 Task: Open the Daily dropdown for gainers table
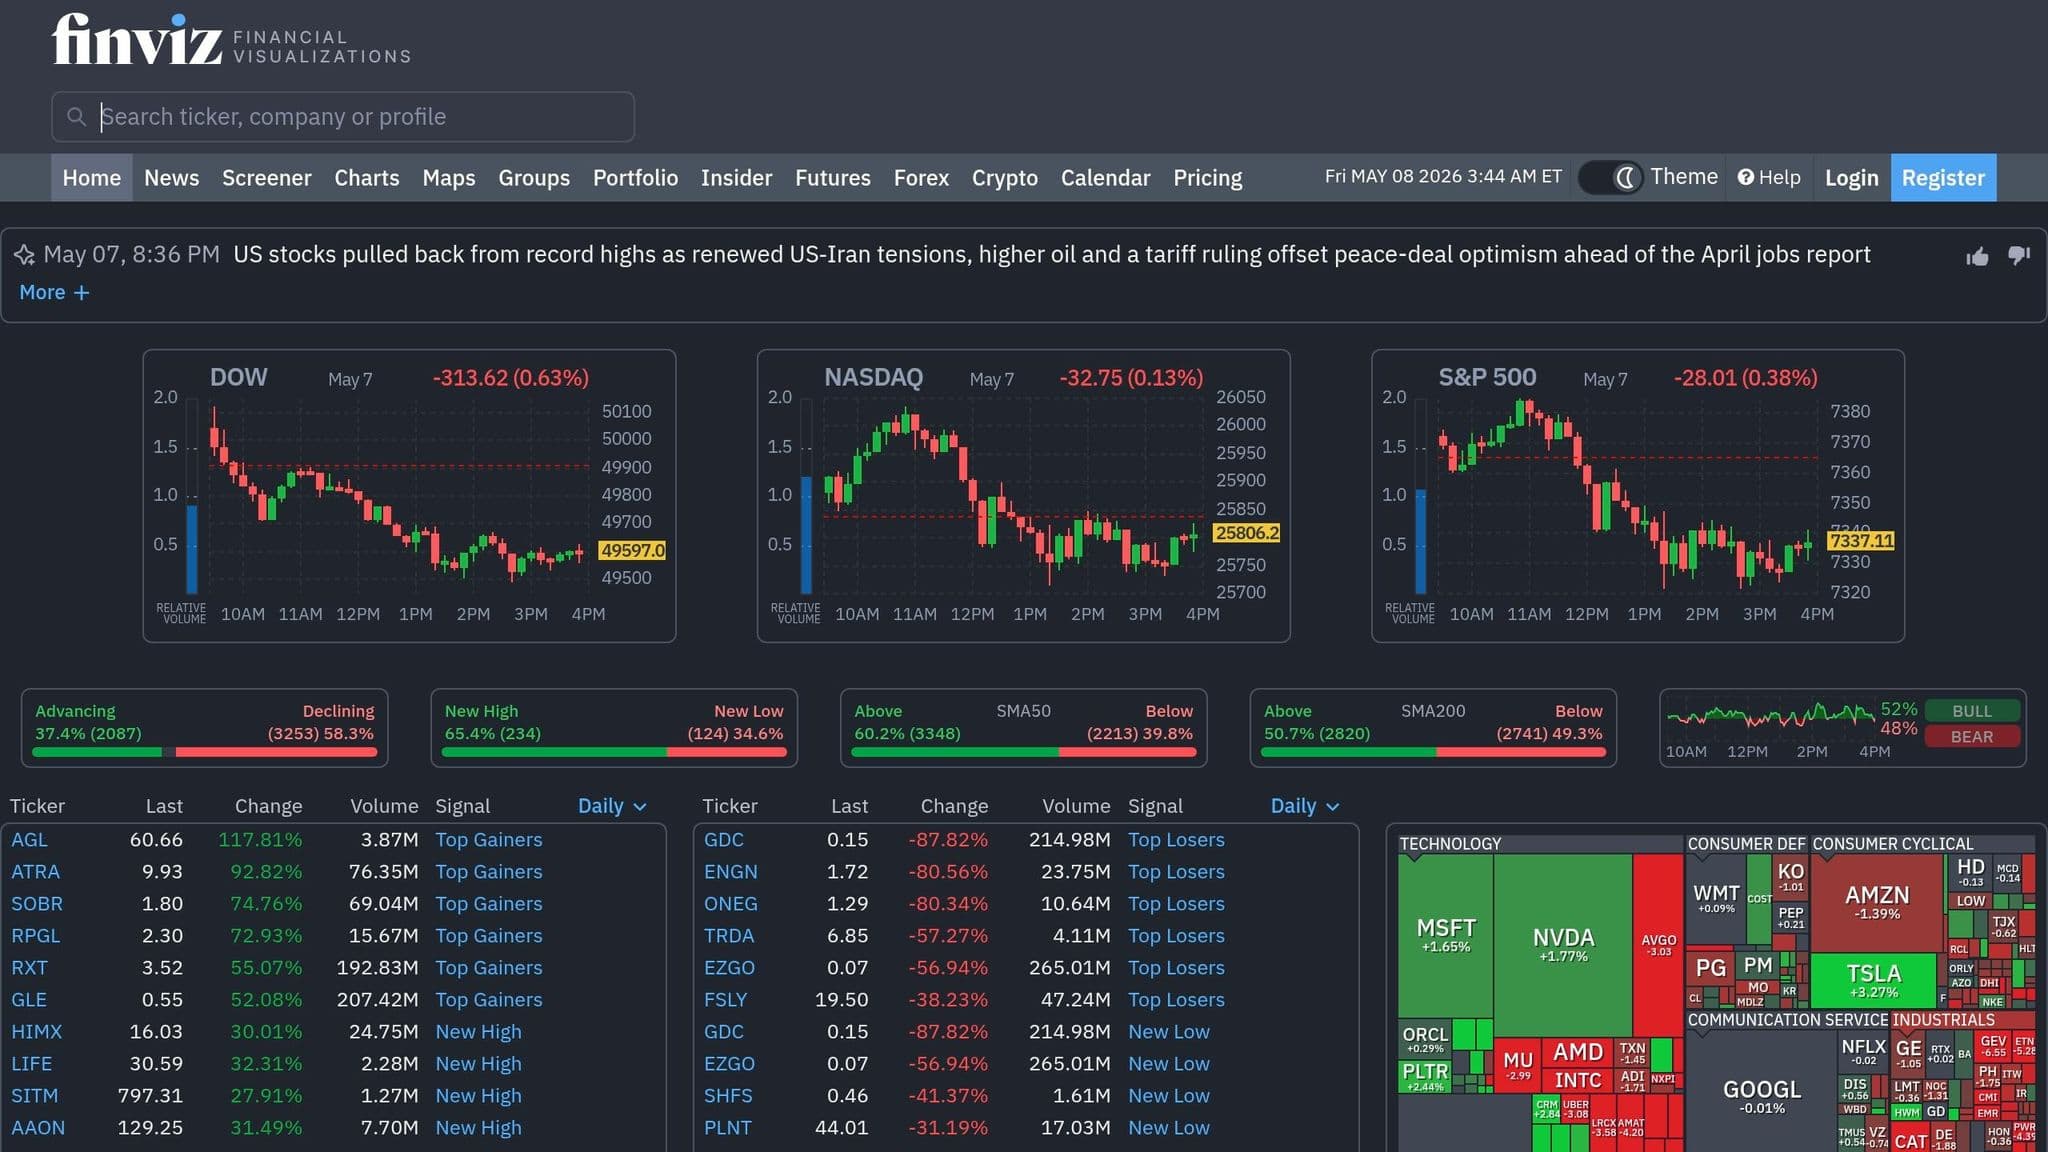tap(612, 806)
